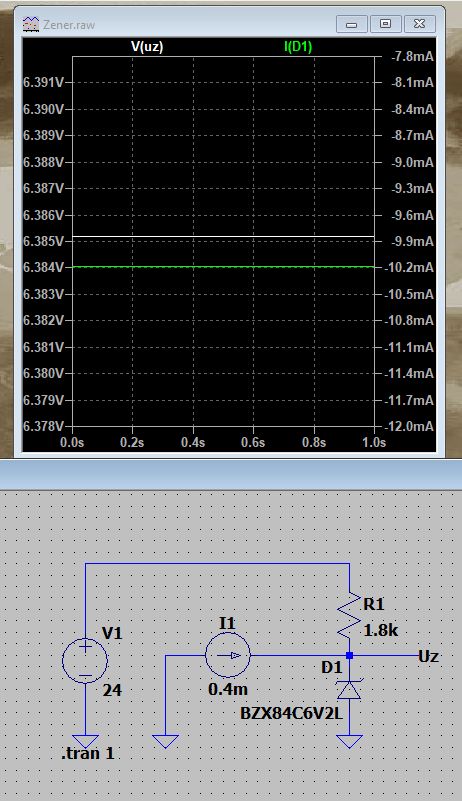
Task: Click the -7.8mA right axis label
Action: tap(412, 56)
